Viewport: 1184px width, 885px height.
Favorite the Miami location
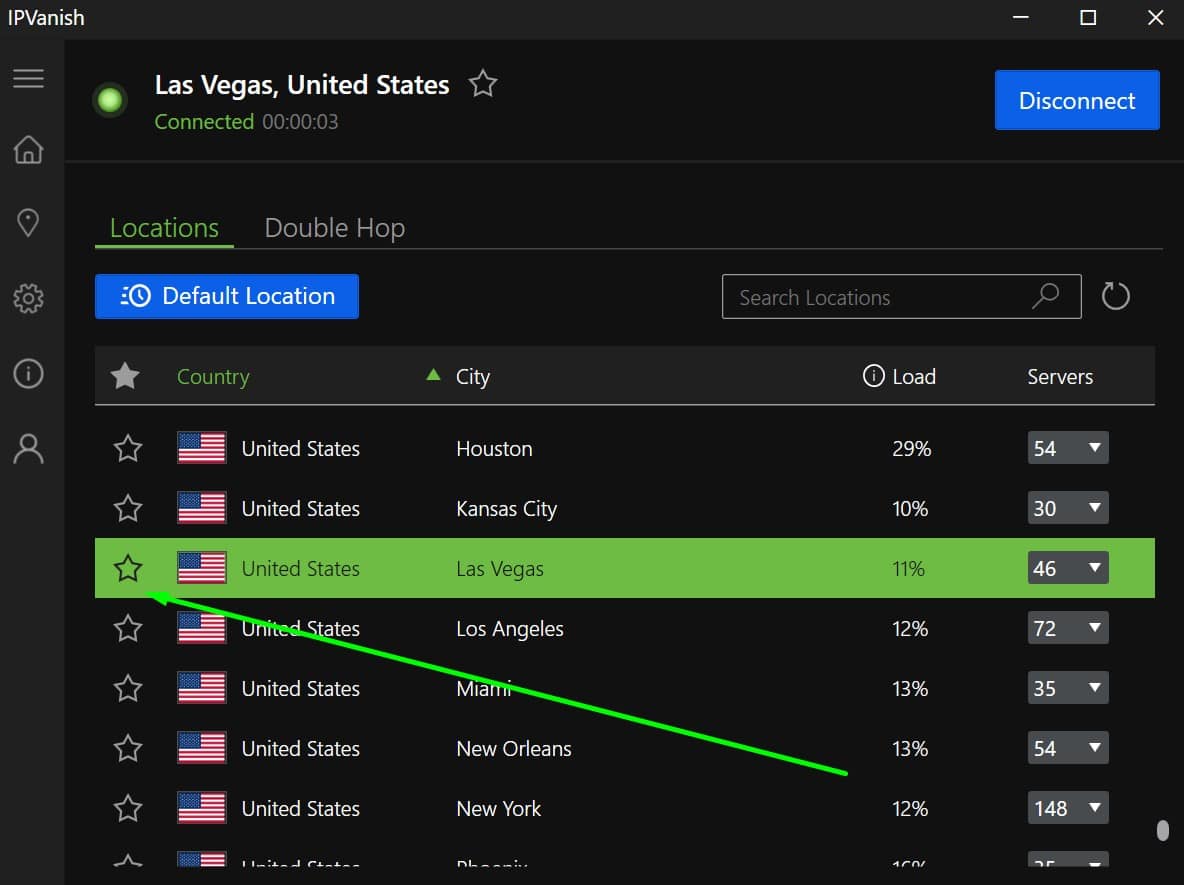click(128, 688)
